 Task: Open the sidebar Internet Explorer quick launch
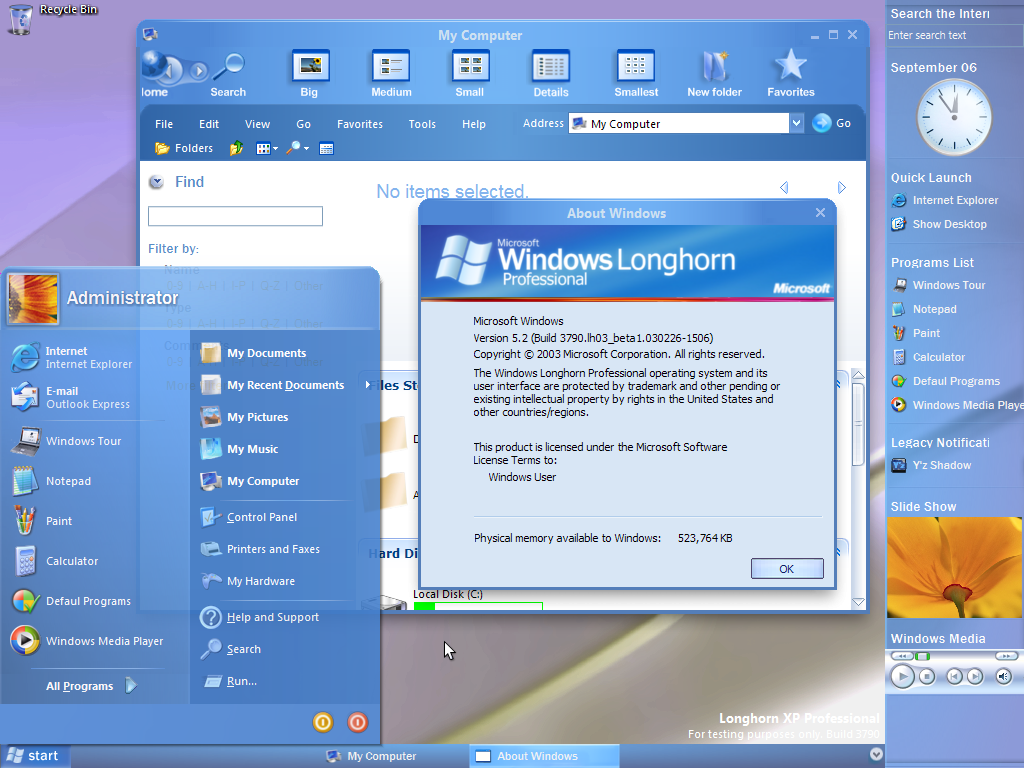[x=944, y=200]
